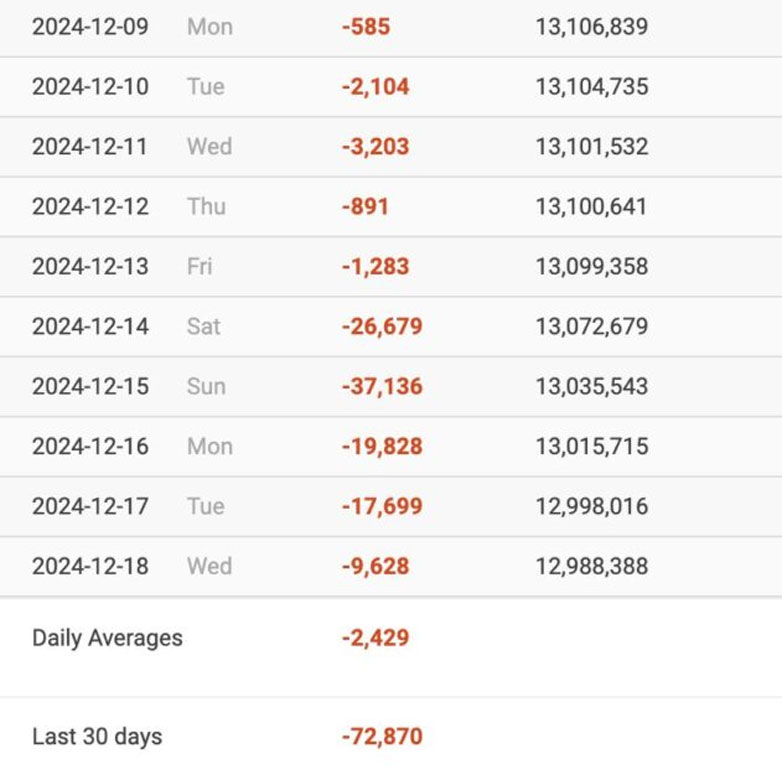Select the 2024-12-15 date row

pyautogui.click(x=90, y=386)
